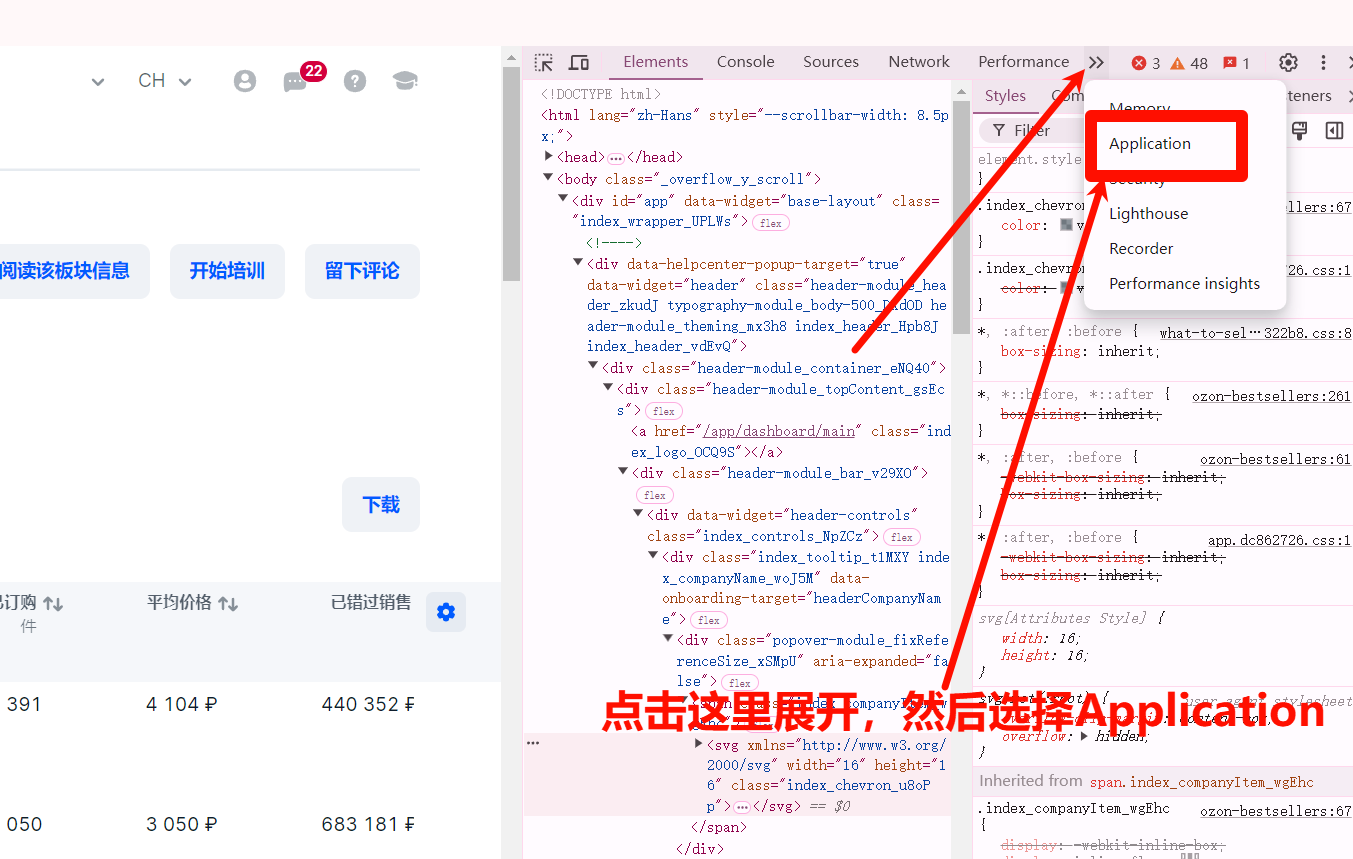The image size is (1353, 859).
Task: Expand the more tabs double chevron
Action: pyautogui.click(x=1096, y=62)
